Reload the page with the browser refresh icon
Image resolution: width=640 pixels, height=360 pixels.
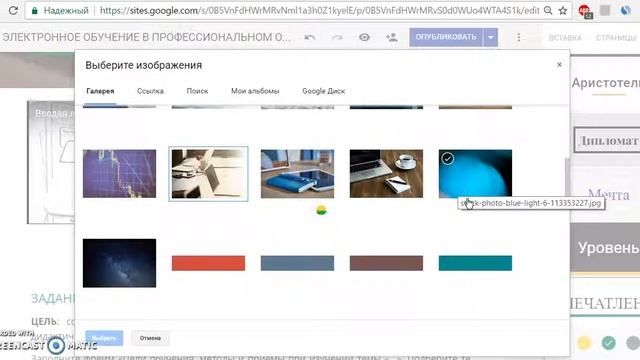(x=13, y=10)
